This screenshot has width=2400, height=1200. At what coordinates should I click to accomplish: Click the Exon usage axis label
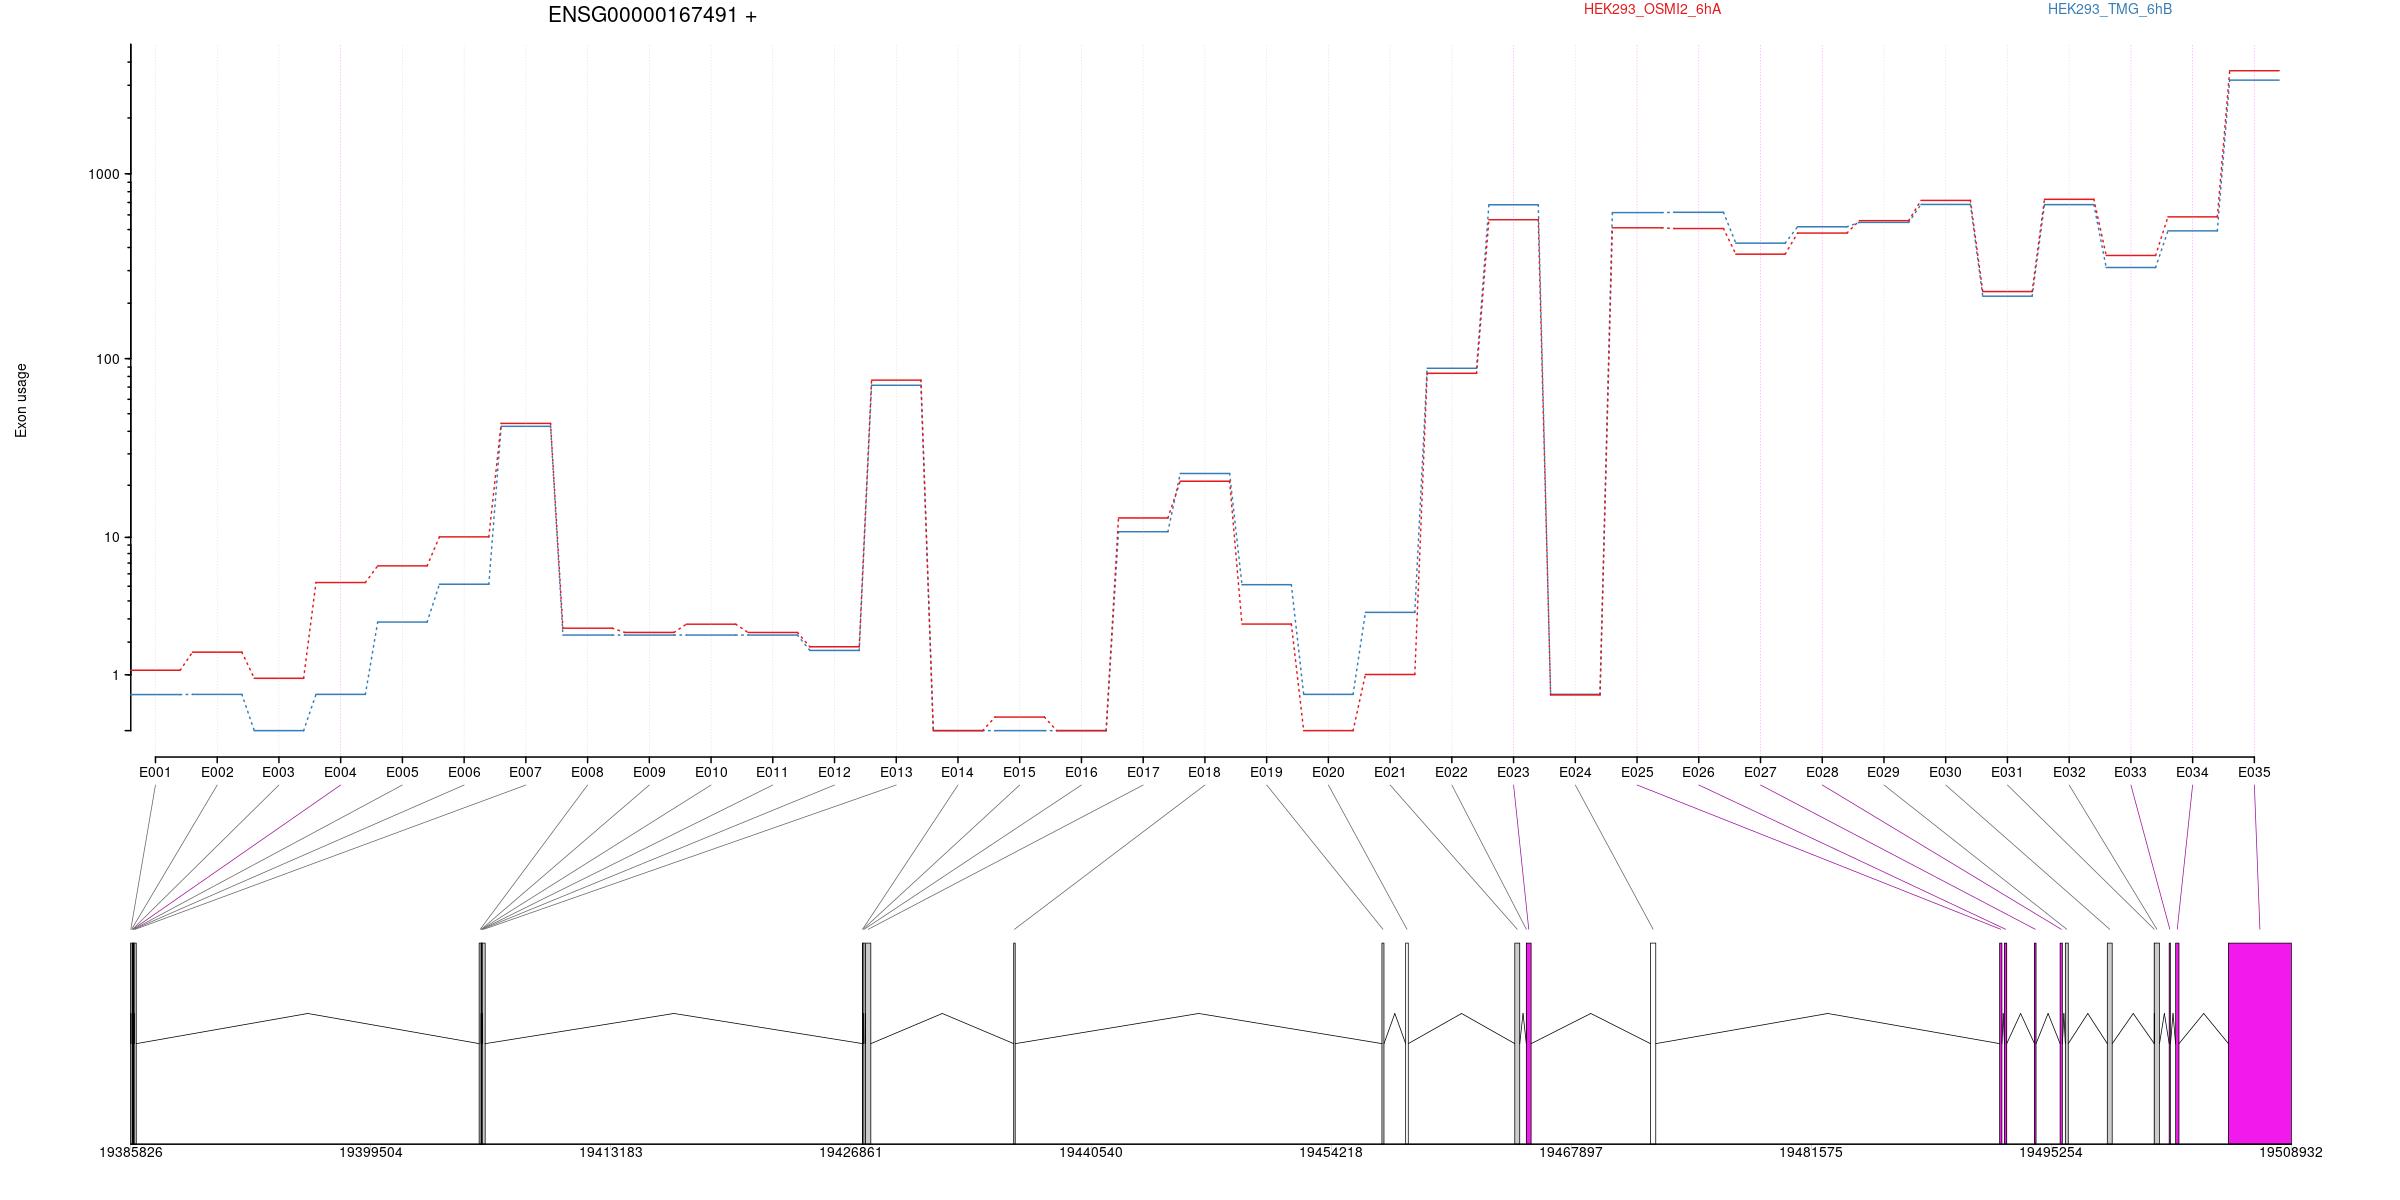click(x=21, y=400)
